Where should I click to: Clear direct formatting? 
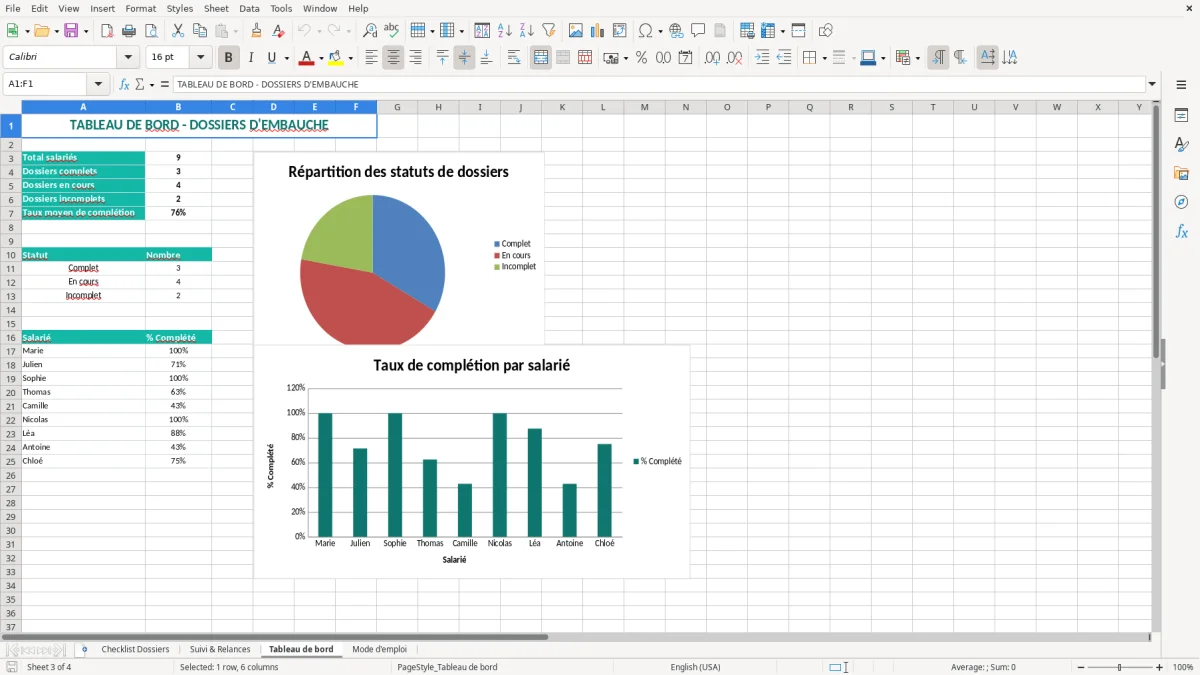pos(279,31)
